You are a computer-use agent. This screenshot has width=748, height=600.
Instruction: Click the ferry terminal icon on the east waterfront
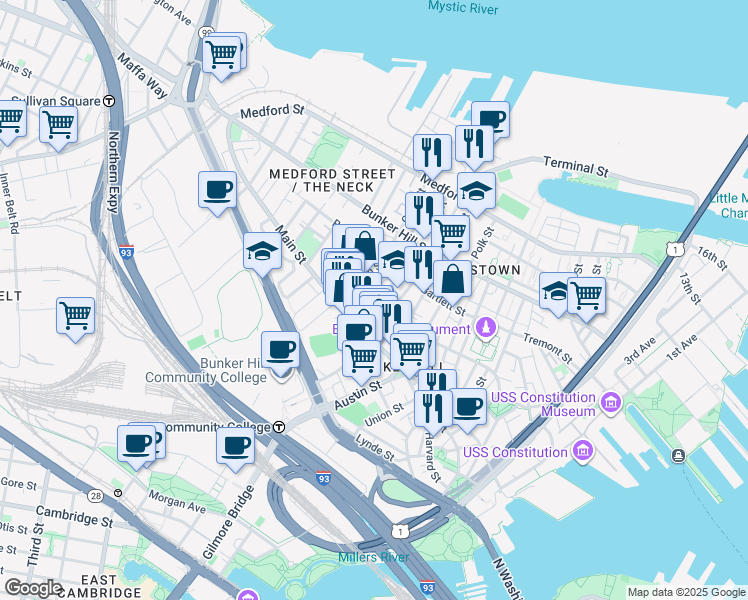tap(678, 455)
